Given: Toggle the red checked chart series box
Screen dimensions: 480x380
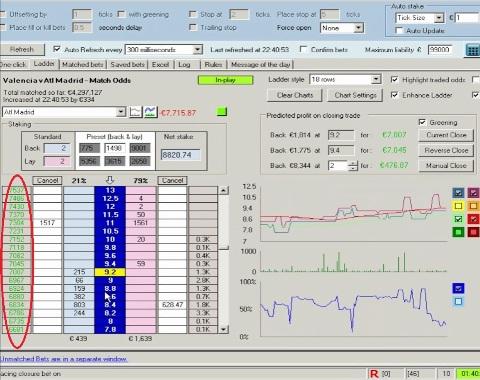Looking at the screenshot, I should click(473, 219).
